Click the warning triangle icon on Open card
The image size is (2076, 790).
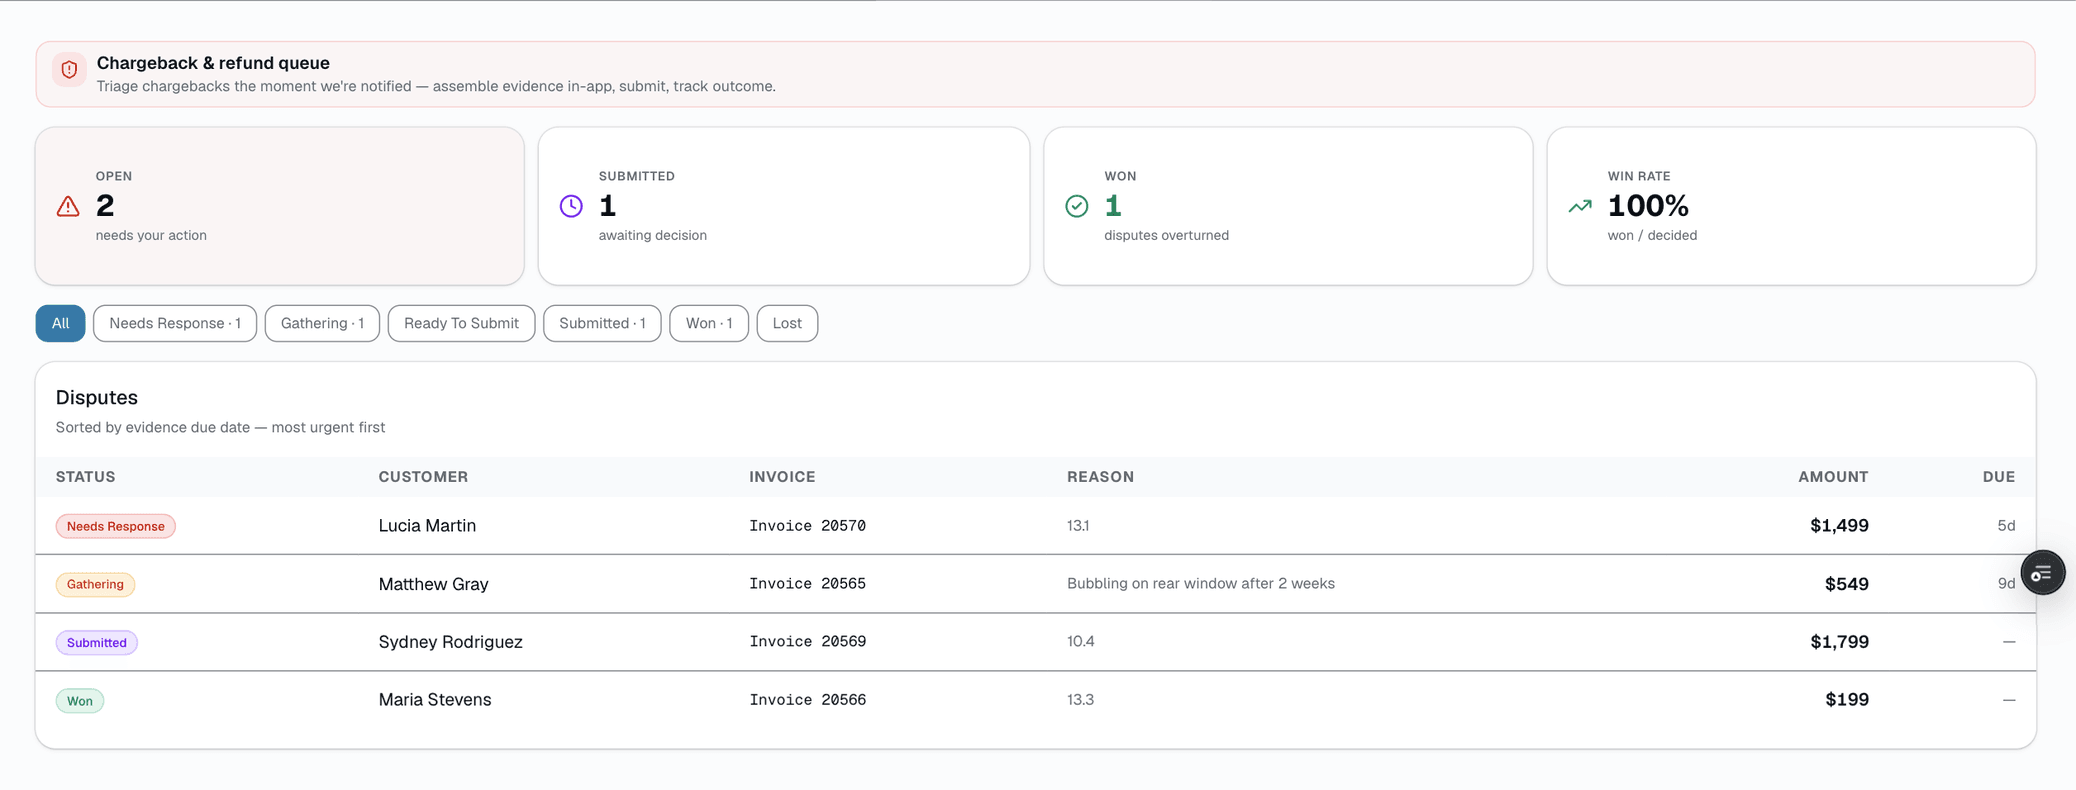point(68,206)
